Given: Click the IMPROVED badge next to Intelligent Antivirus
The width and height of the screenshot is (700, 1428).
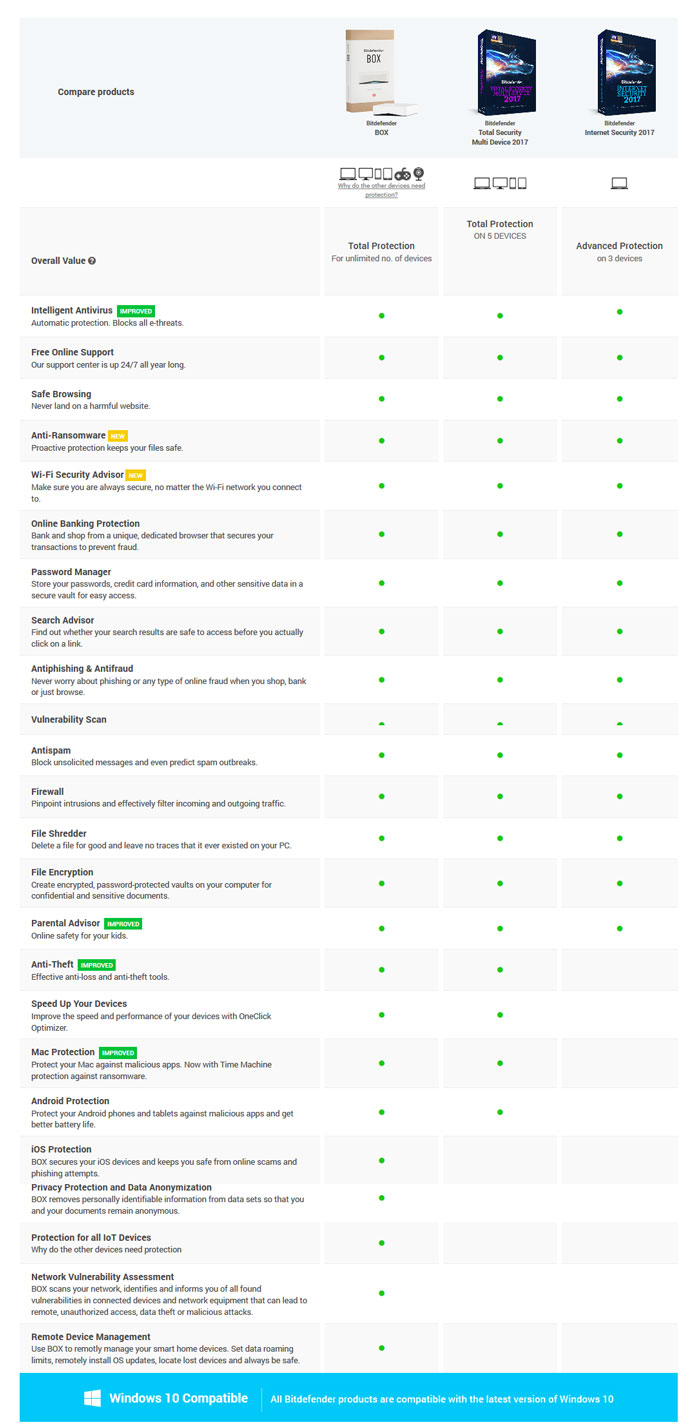Looking at the screenshot, I should (x=136, y=311).
